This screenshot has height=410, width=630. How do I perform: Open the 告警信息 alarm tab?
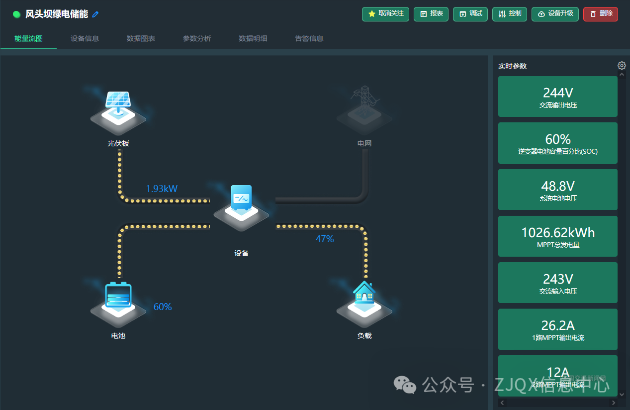click(x=309, y=38)
